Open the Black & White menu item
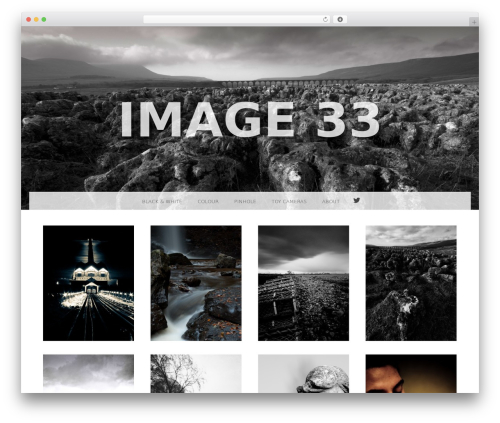500x423 pixels. pos(162,201)
